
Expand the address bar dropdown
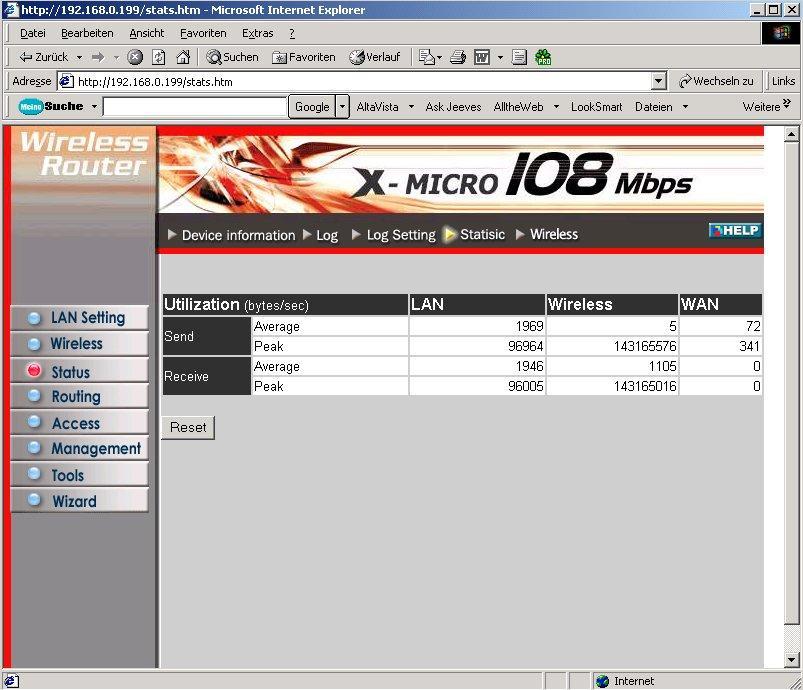(x=659, y=81)
